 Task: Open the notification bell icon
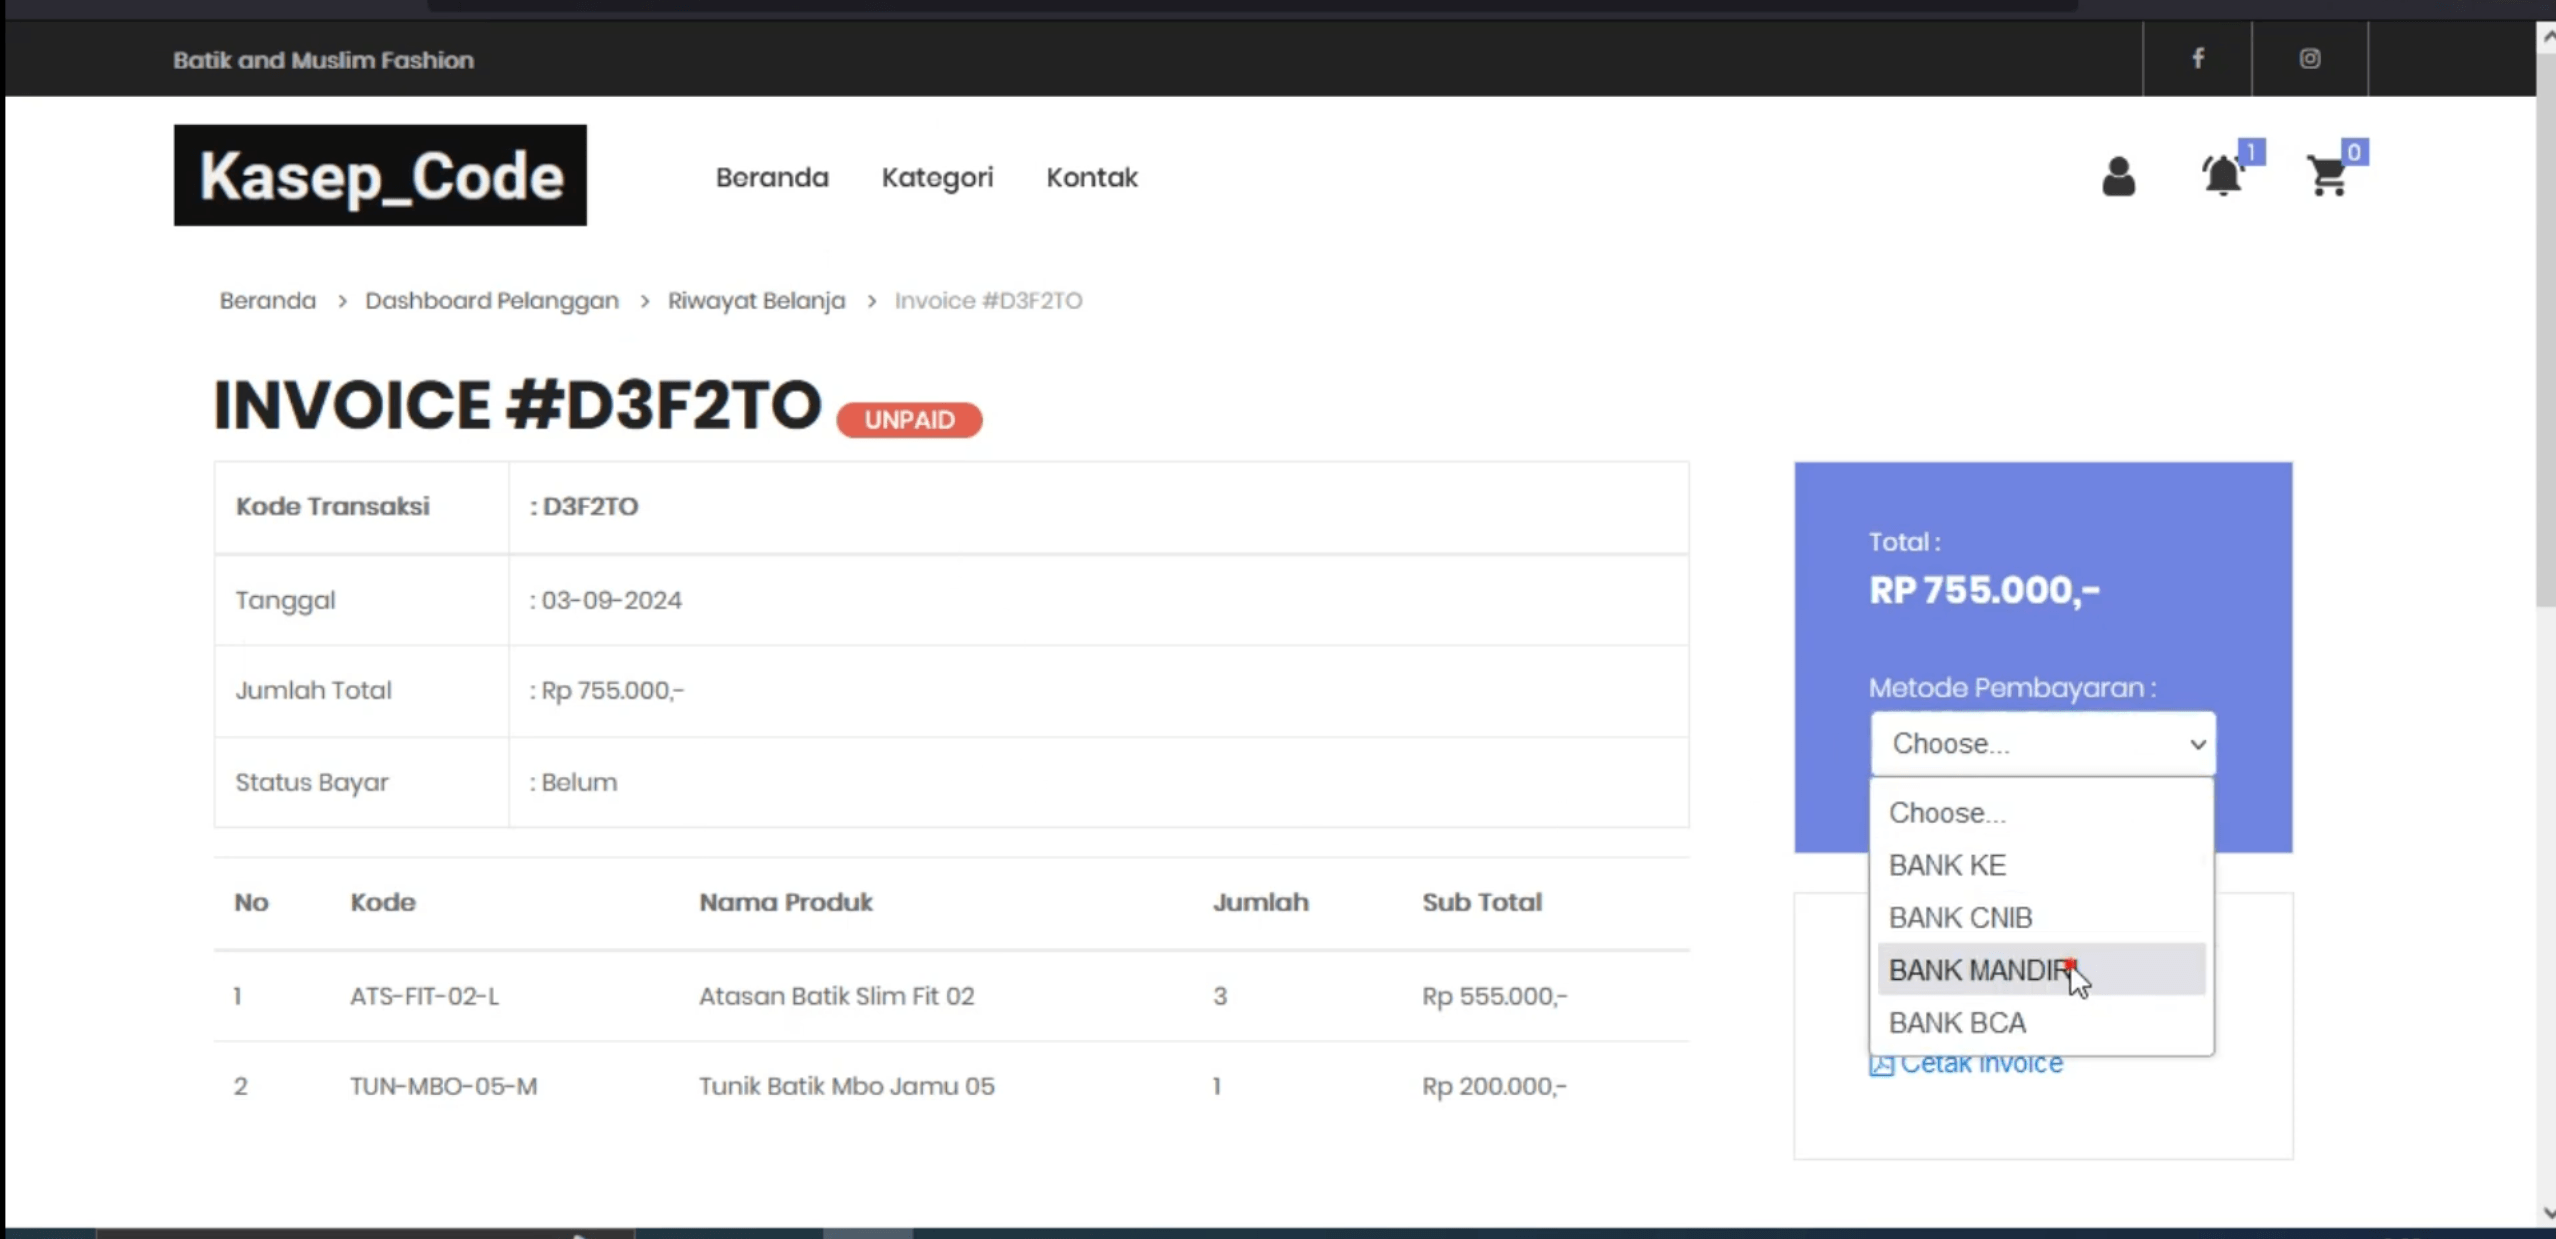point(2222,177)
